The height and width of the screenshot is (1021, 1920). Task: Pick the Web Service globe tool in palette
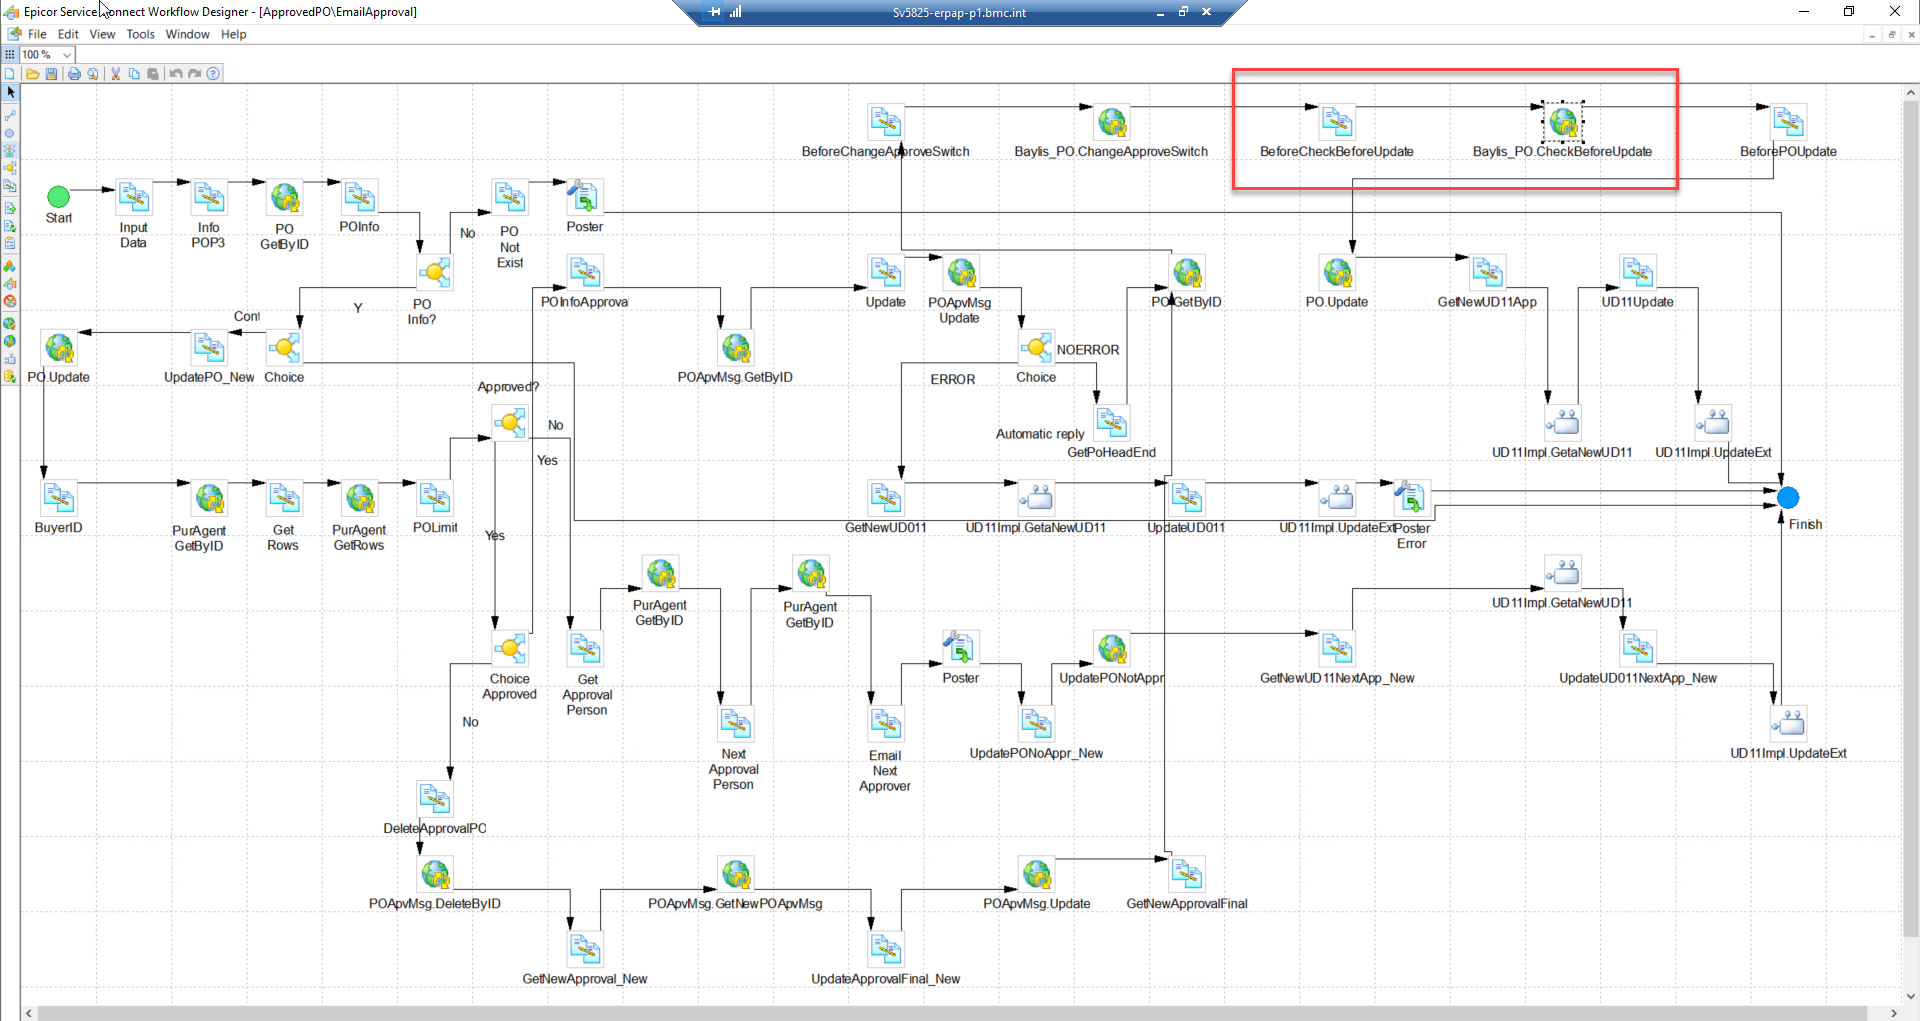click(10, 323)
